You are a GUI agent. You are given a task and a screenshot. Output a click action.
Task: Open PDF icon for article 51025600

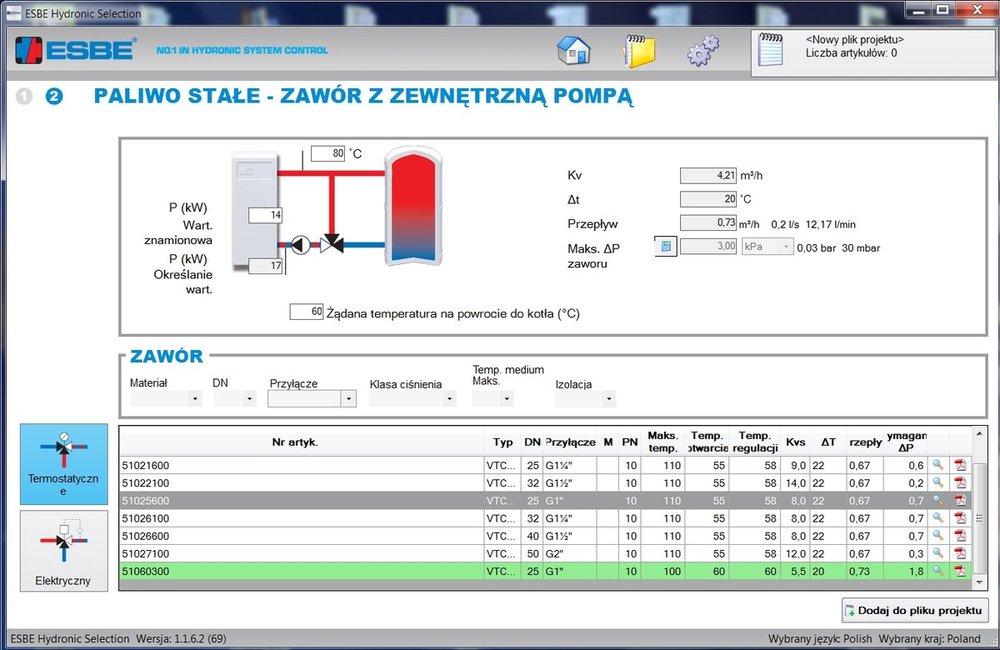point(960,500)
